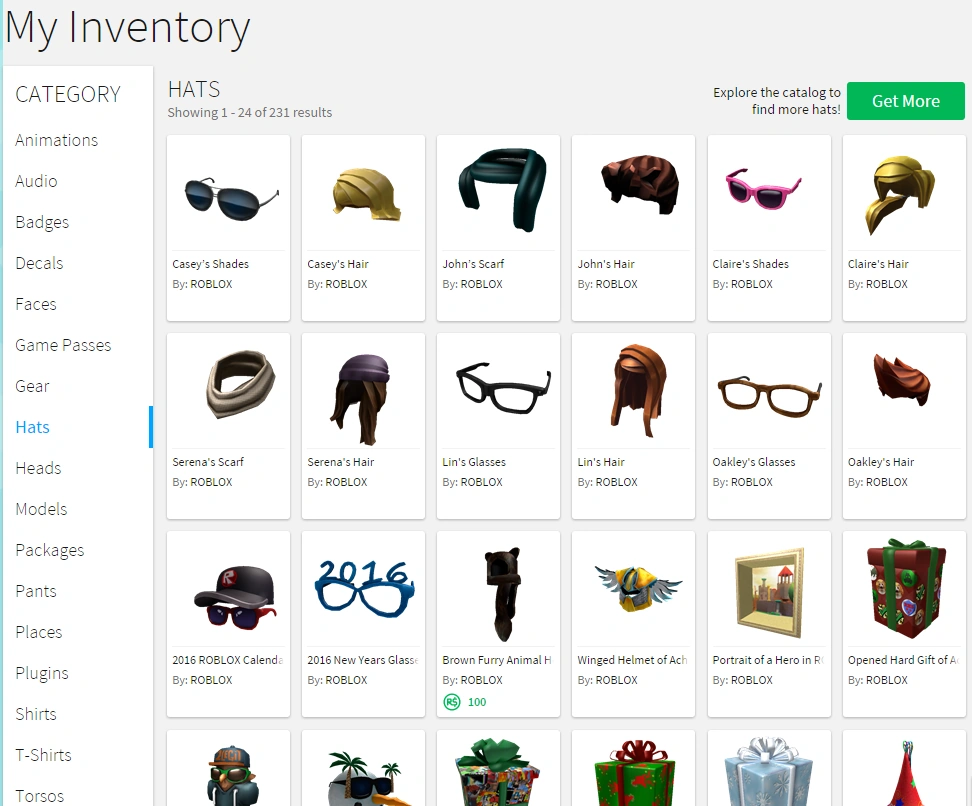Click ROBLOX creator link under John's Hair
The image size is (972, 806).
point(616,284)
